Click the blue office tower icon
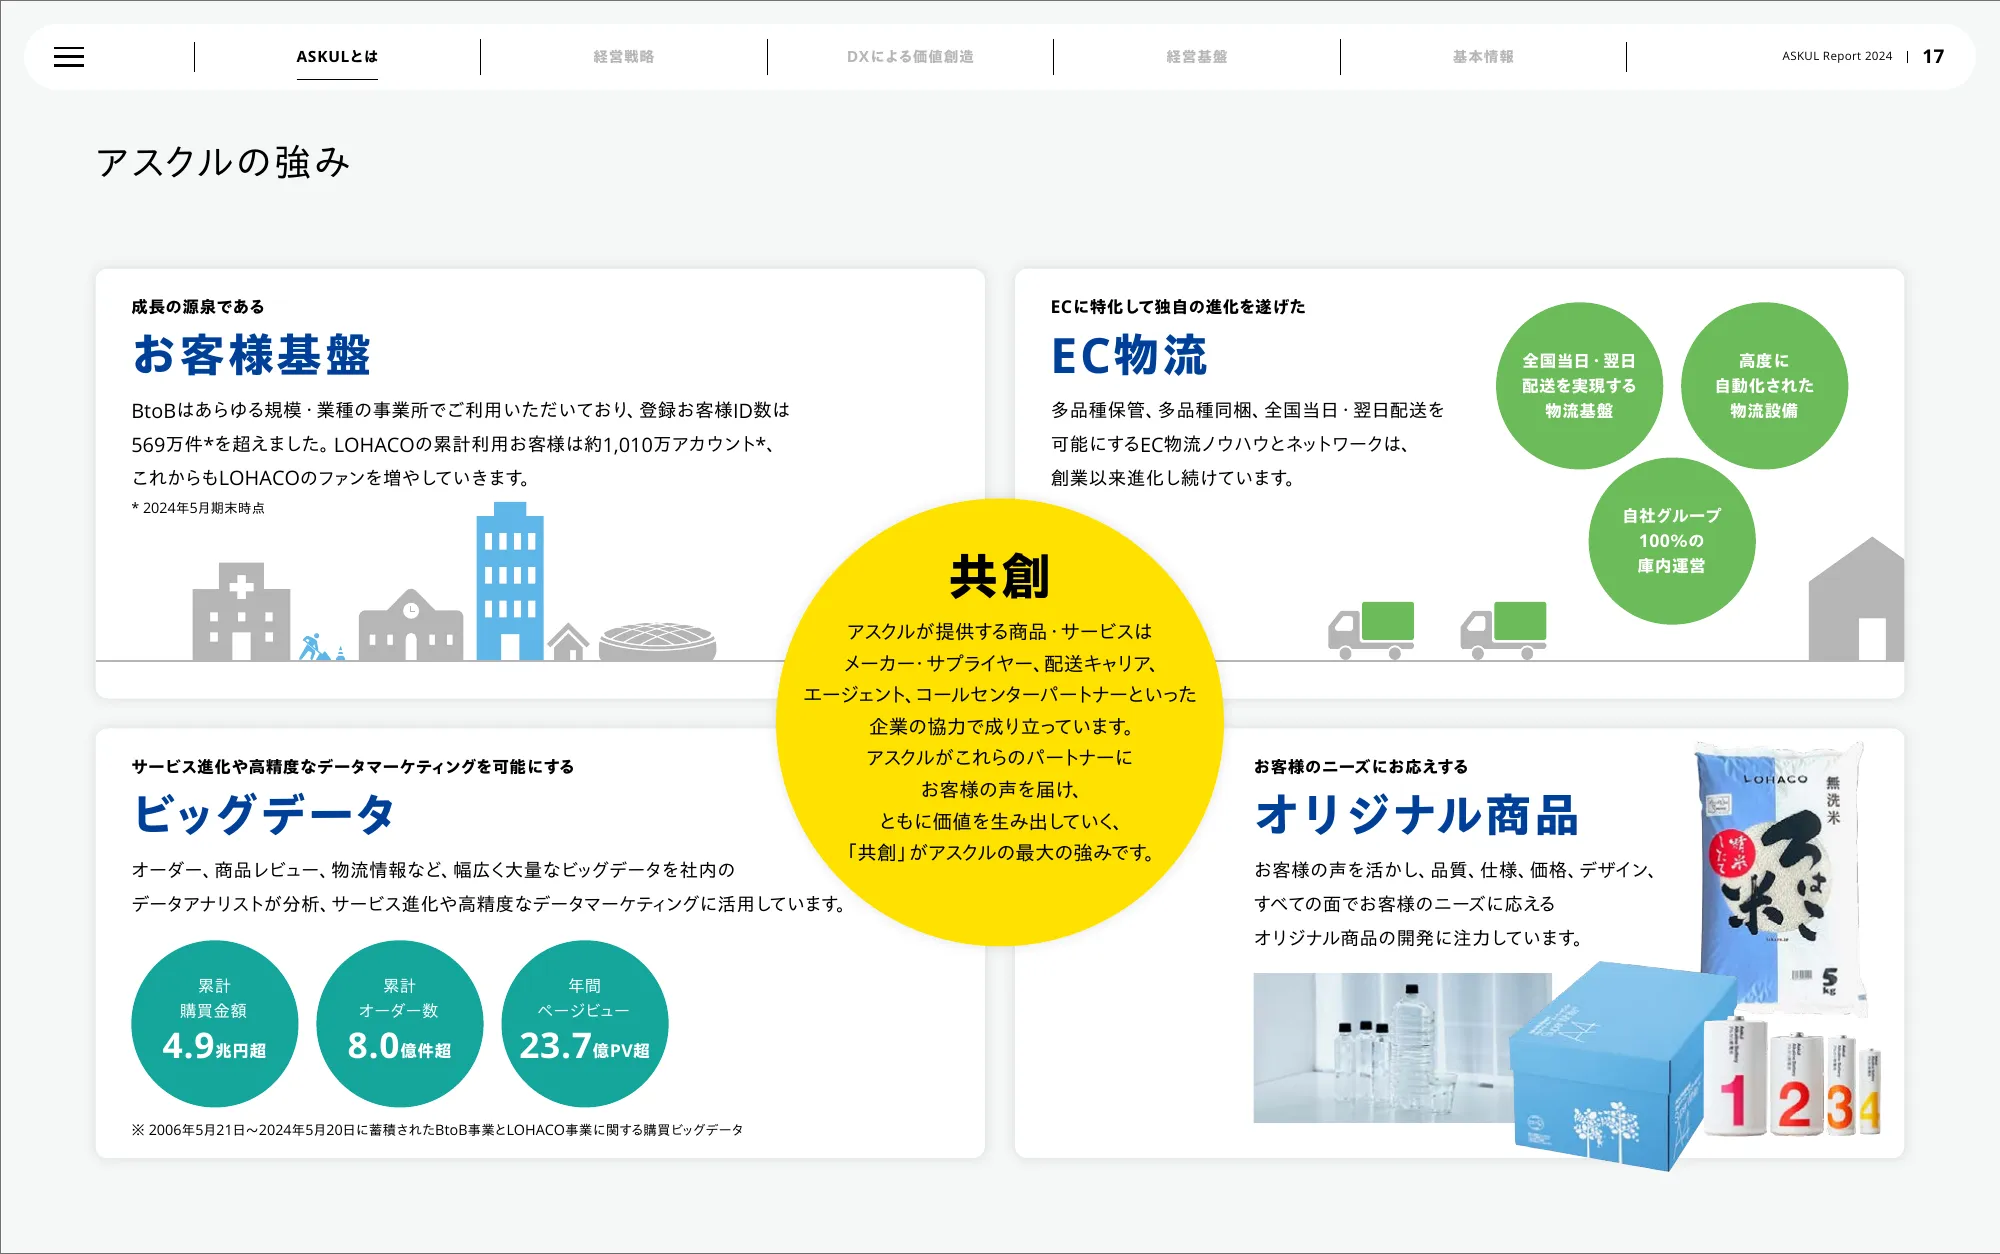Image resolution: width=2000 pixels, height=1254 pixels. click(x=510, y=581)
